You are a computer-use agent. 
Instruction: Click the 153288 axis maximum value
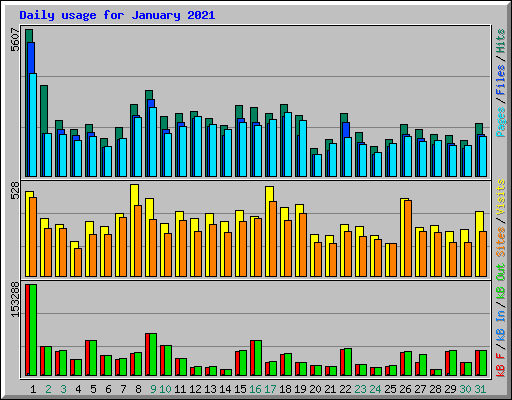coord(15,300)
